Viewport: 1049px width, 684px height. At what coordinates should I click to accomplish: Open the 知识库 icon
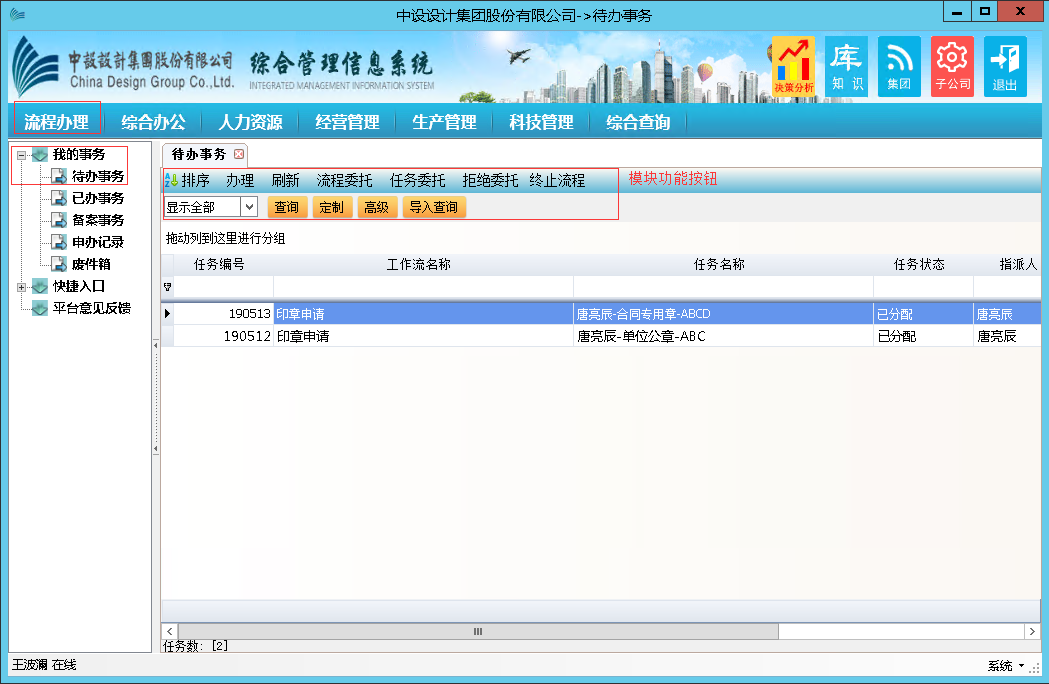846,66
